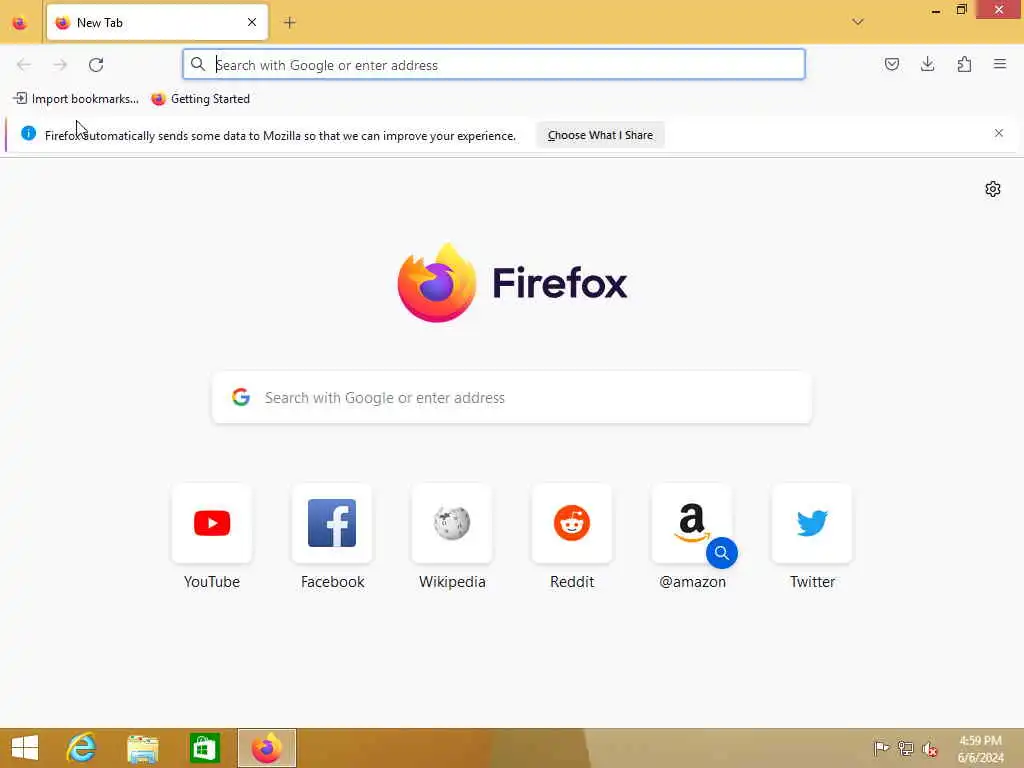Save to Pocket icon
Viewport: 1024px width, 768px height.
891,64
